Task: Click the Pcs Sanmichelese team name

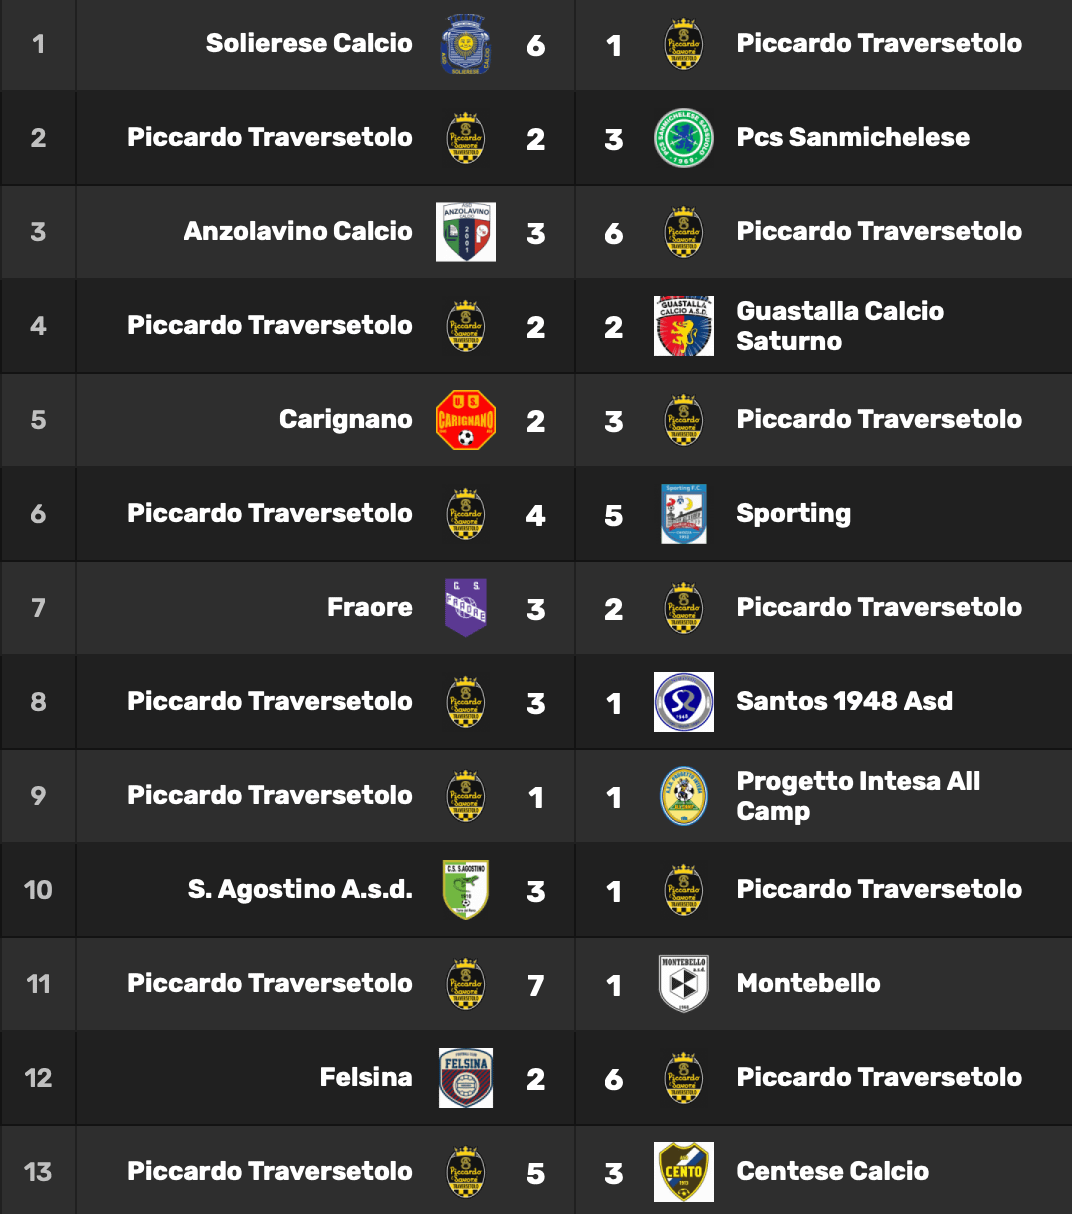Action: pos(853,137)
